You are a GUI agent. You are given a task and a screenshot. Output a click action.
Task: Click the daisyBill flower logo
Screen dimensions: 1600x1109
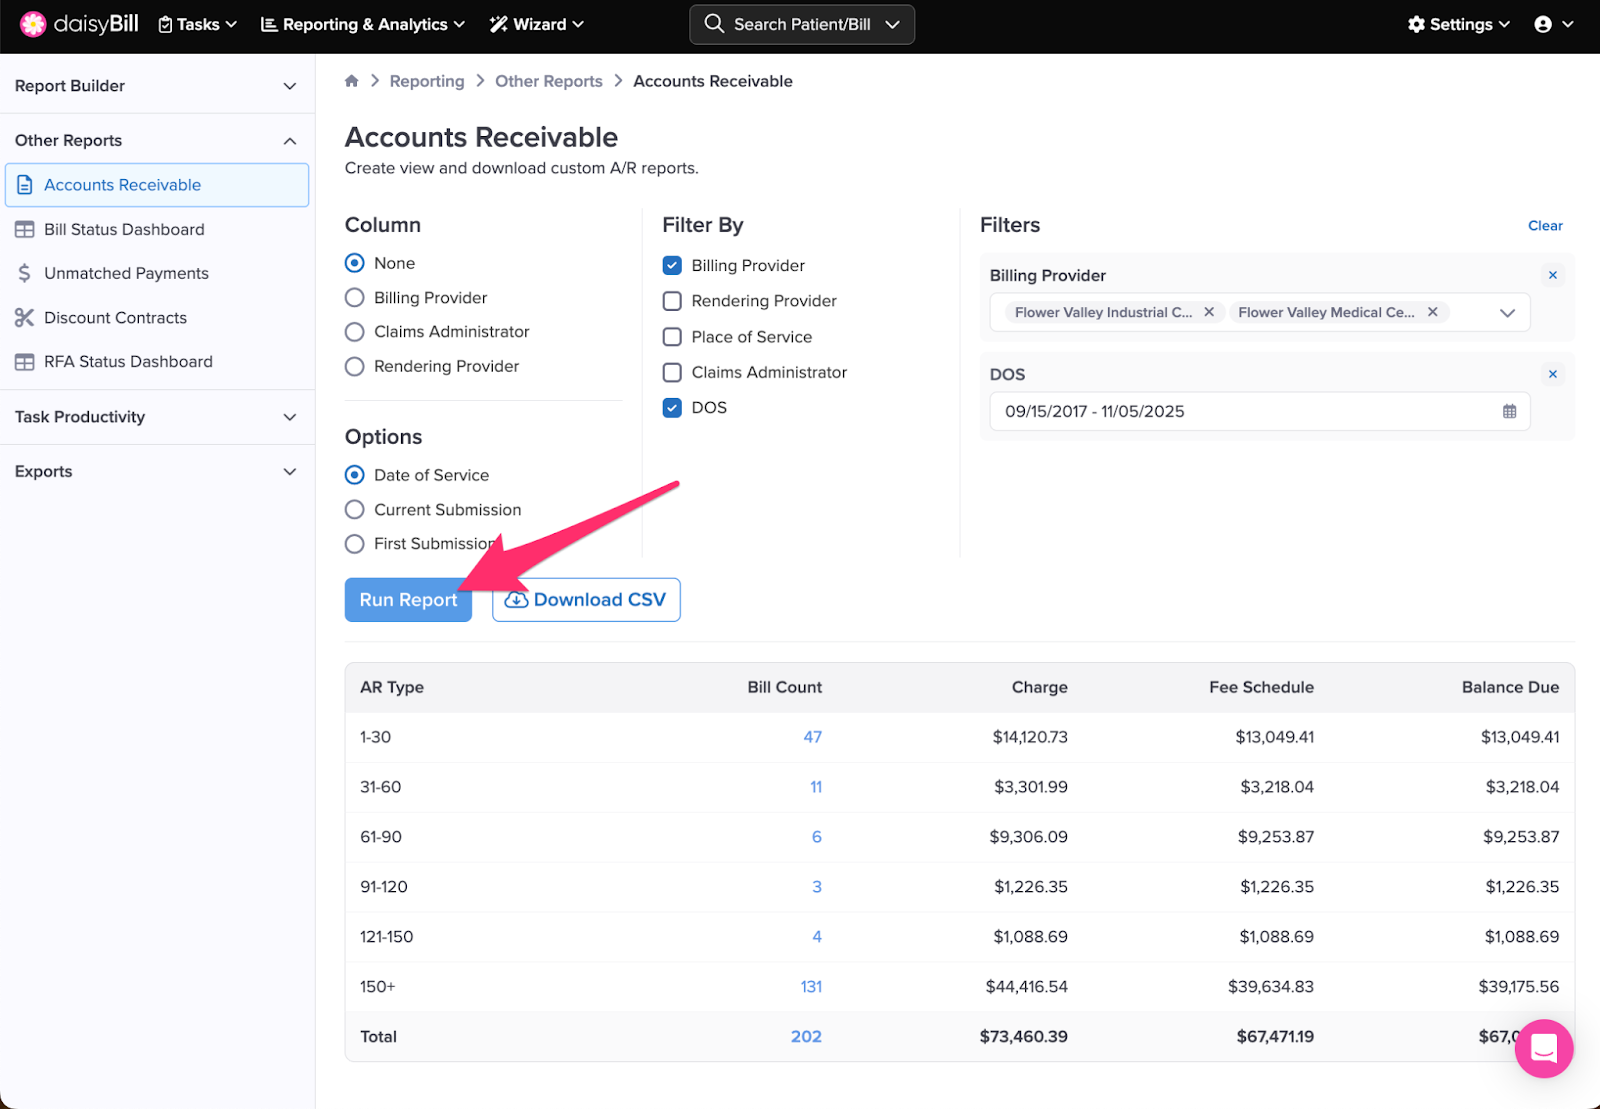(32, 24)
